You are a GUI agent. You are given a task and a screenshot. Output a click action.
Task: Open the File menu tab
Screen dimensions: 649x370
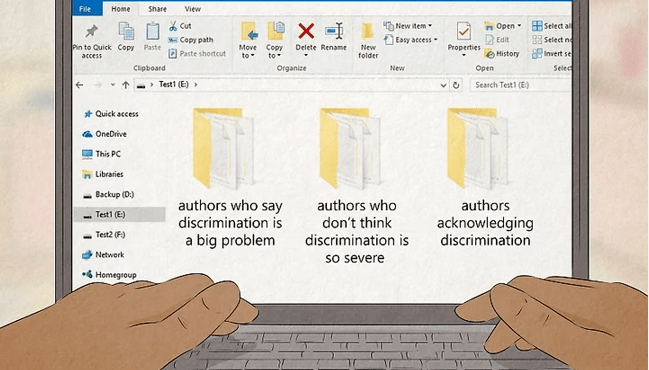(85, 9)
